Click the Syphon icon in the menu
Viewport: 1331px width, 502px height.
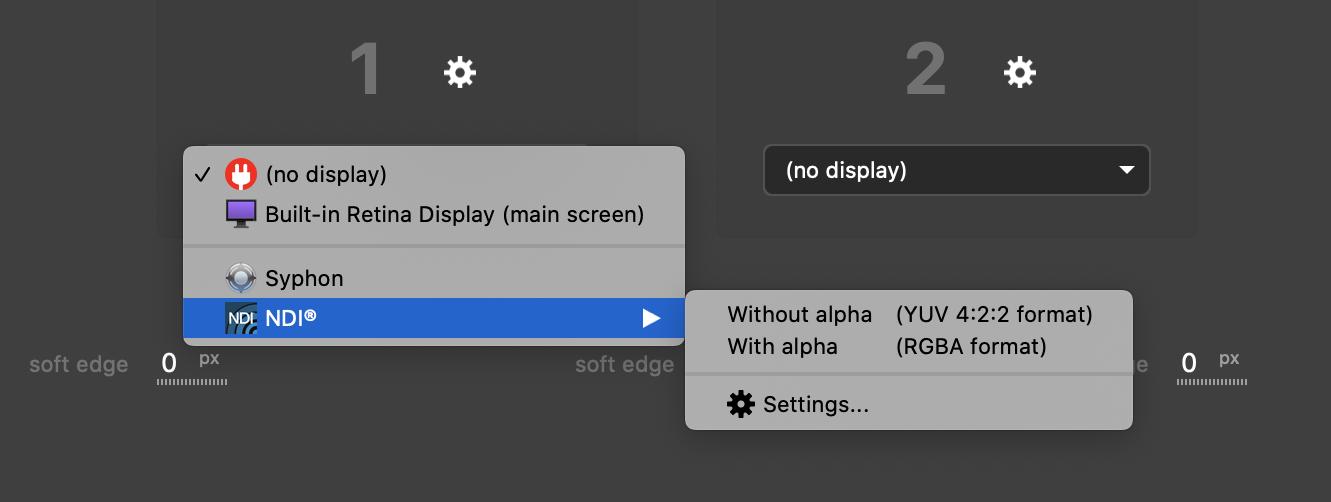241,278
